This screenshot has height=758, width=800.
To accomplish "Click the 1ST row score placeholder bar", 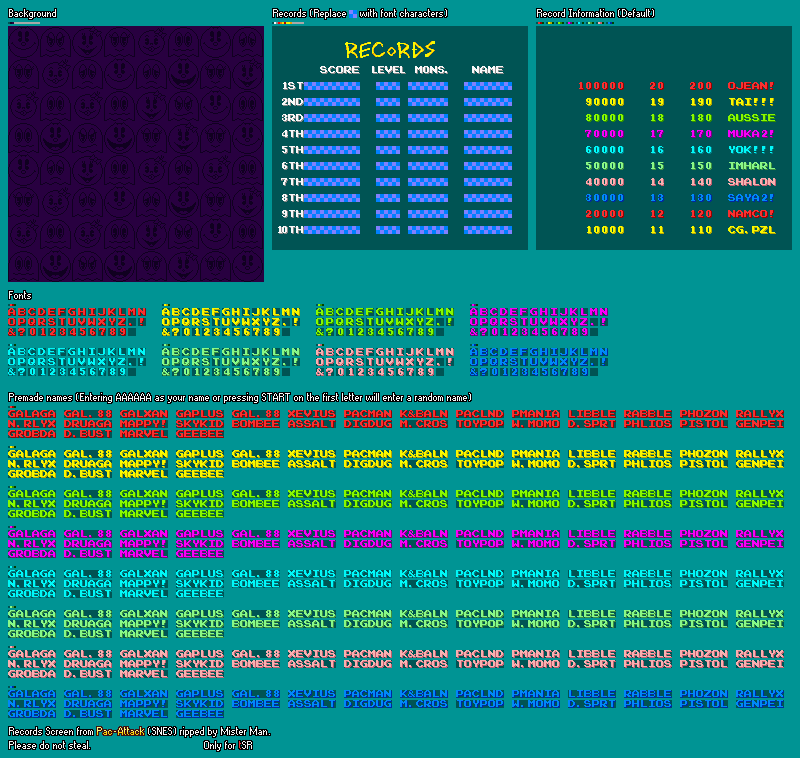I will coord(332,86).
